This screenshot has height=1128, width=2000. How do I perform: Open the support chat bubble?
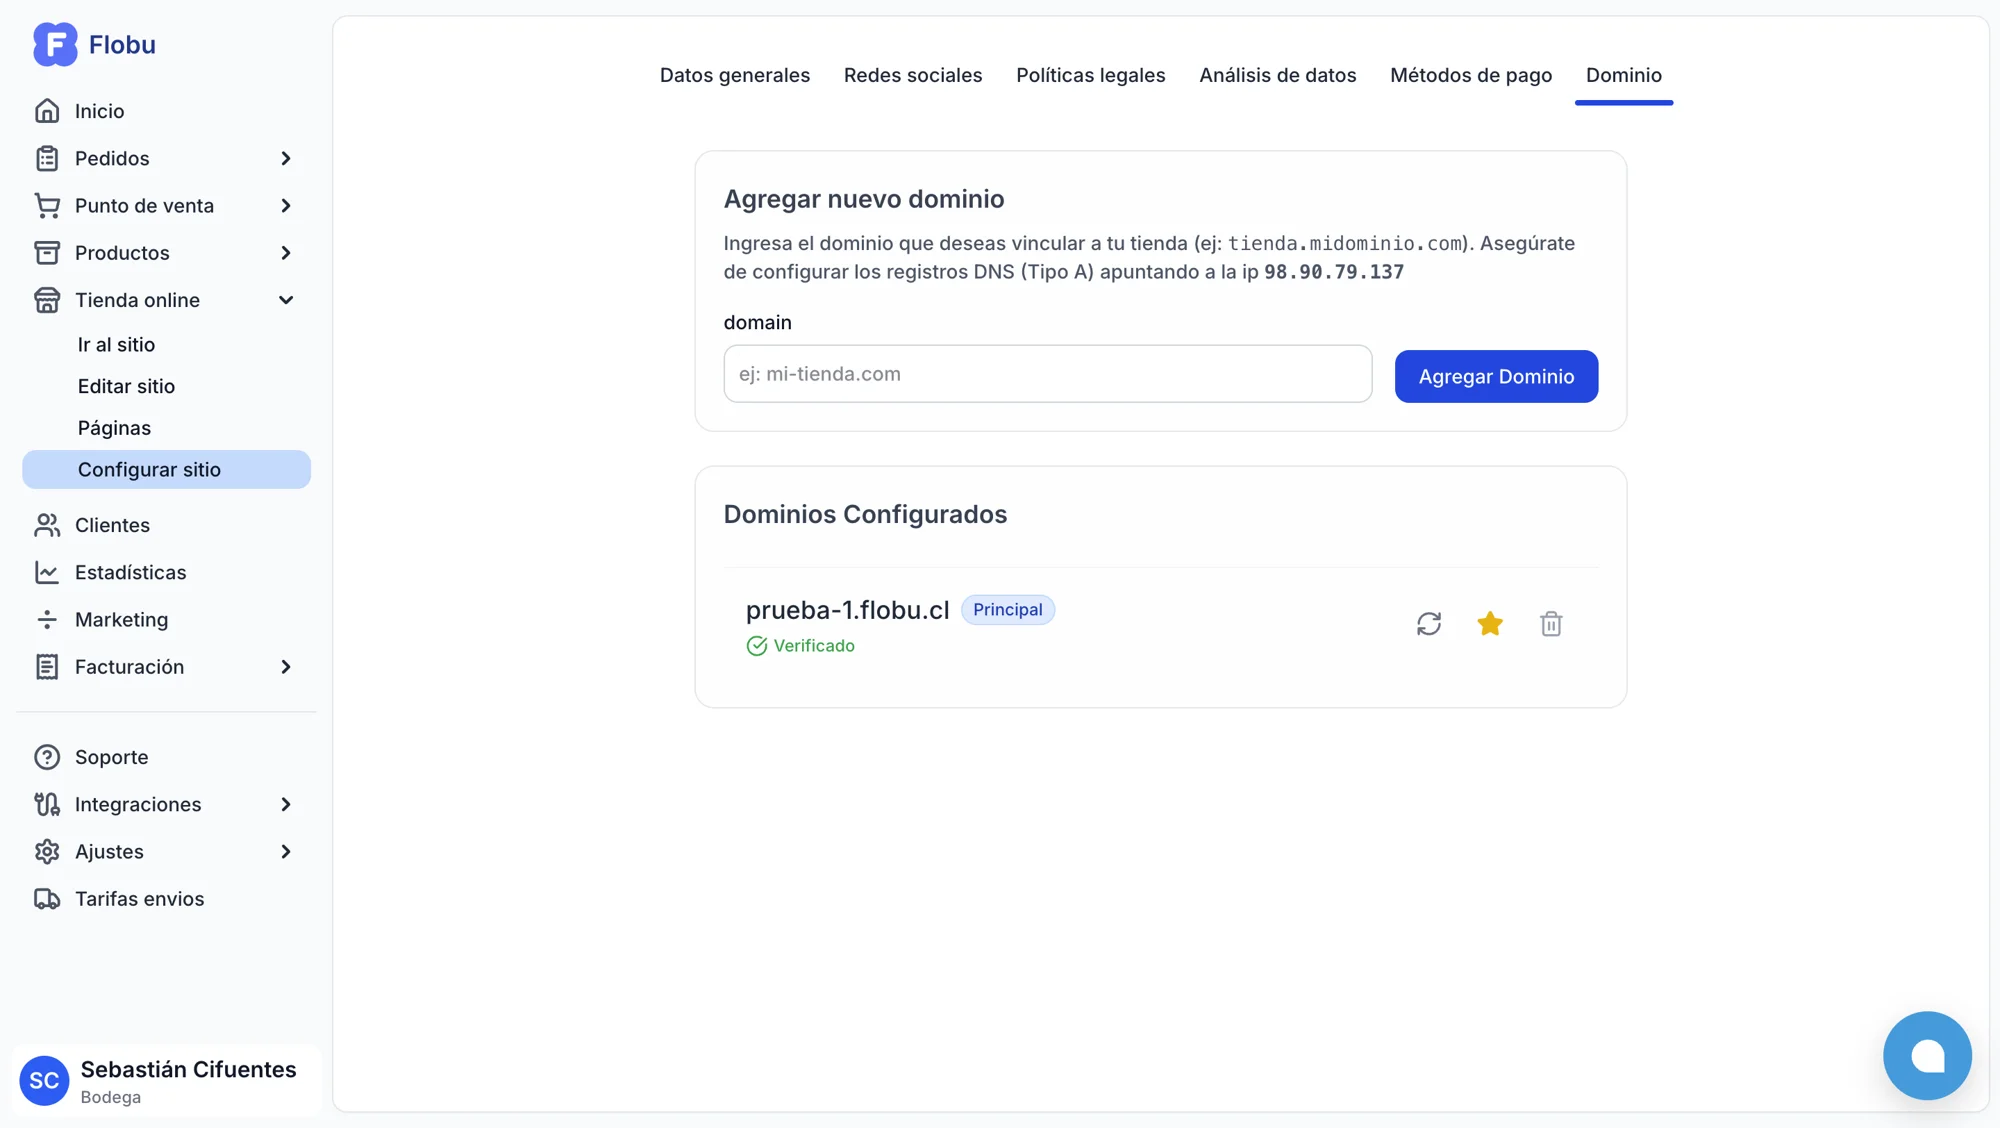click(x=1927, y=1055)
